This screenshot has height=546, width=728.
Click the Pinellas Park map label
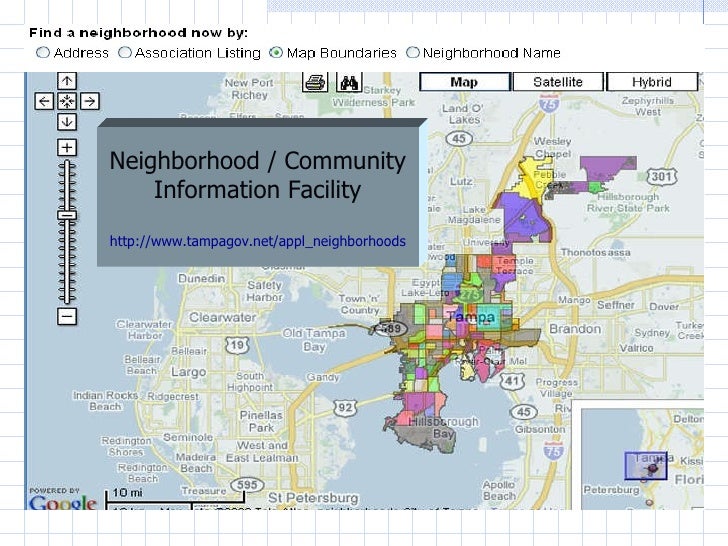coord(261,421)
